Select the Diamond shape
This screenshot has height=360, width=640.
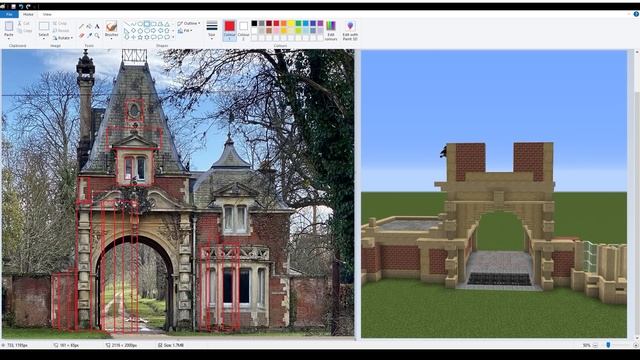(133, 30)
